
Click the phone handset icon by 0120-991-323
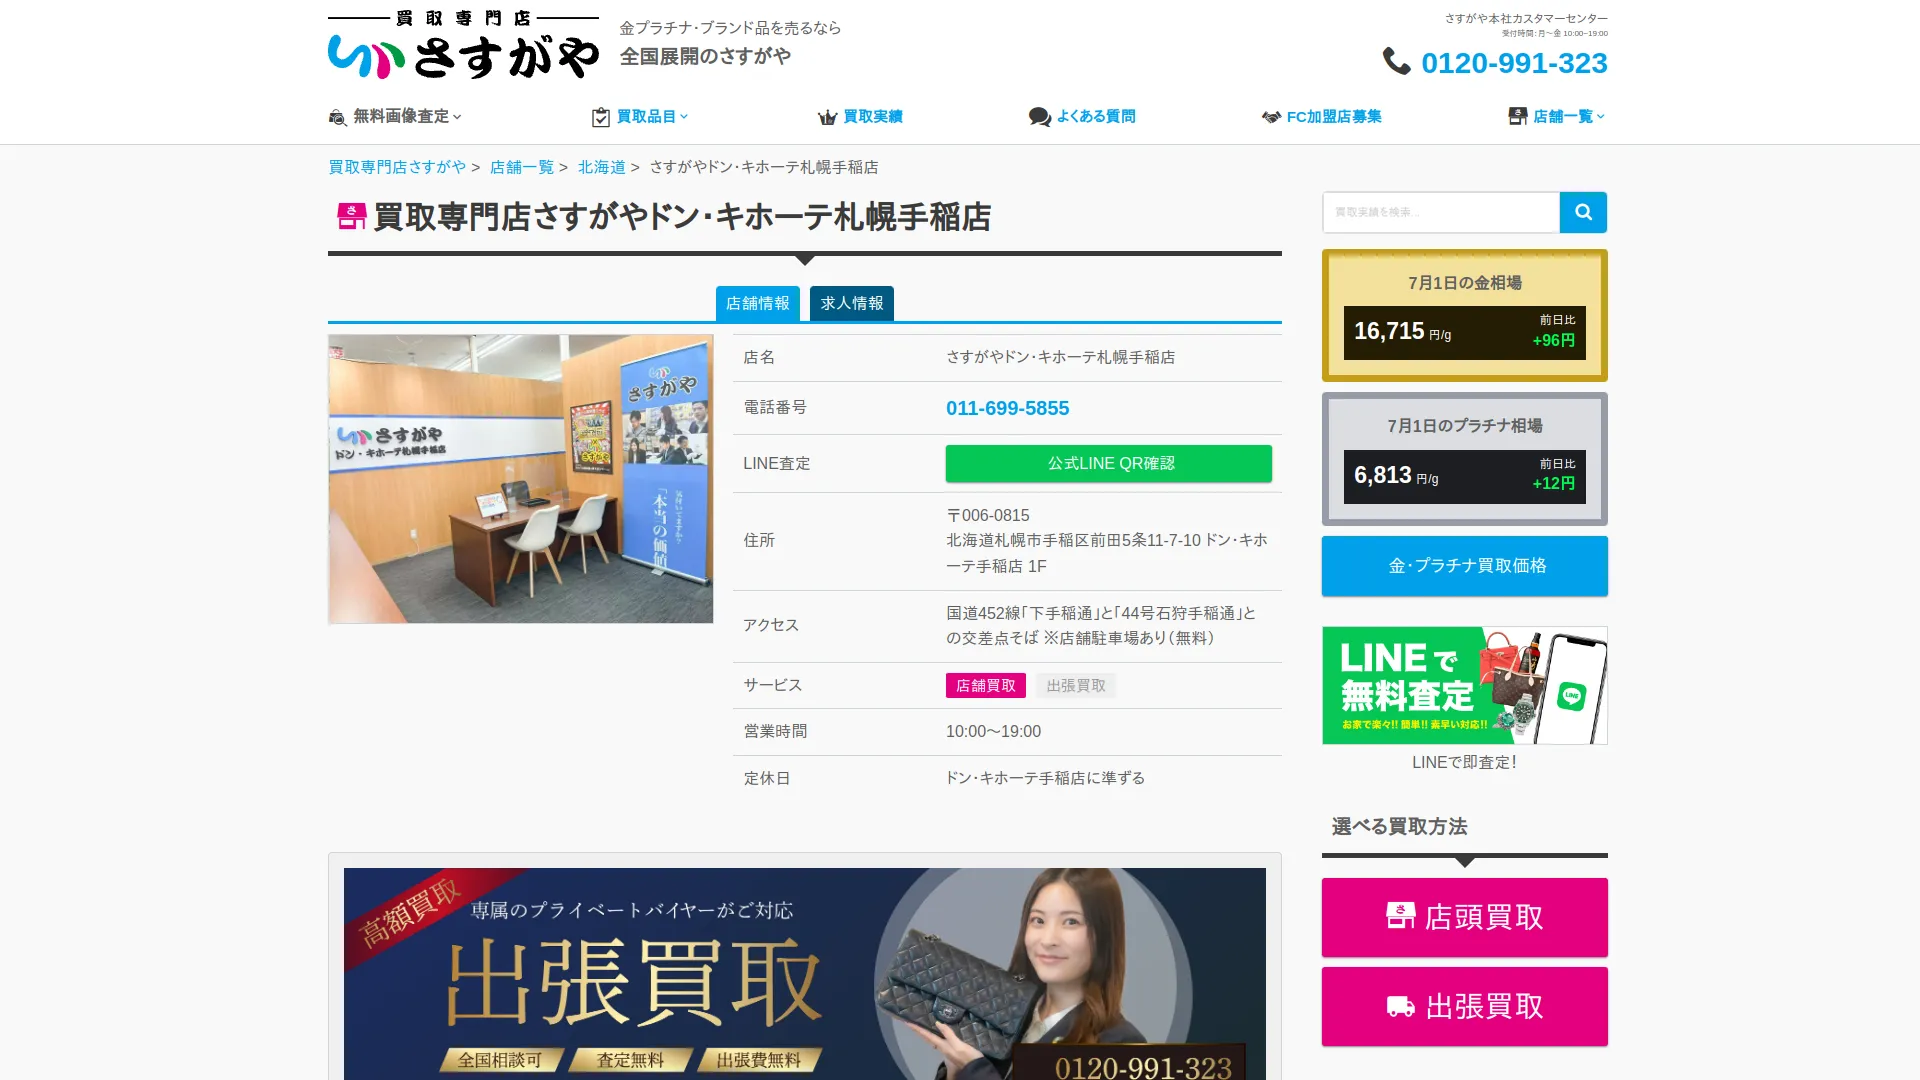click(1396, 62)
